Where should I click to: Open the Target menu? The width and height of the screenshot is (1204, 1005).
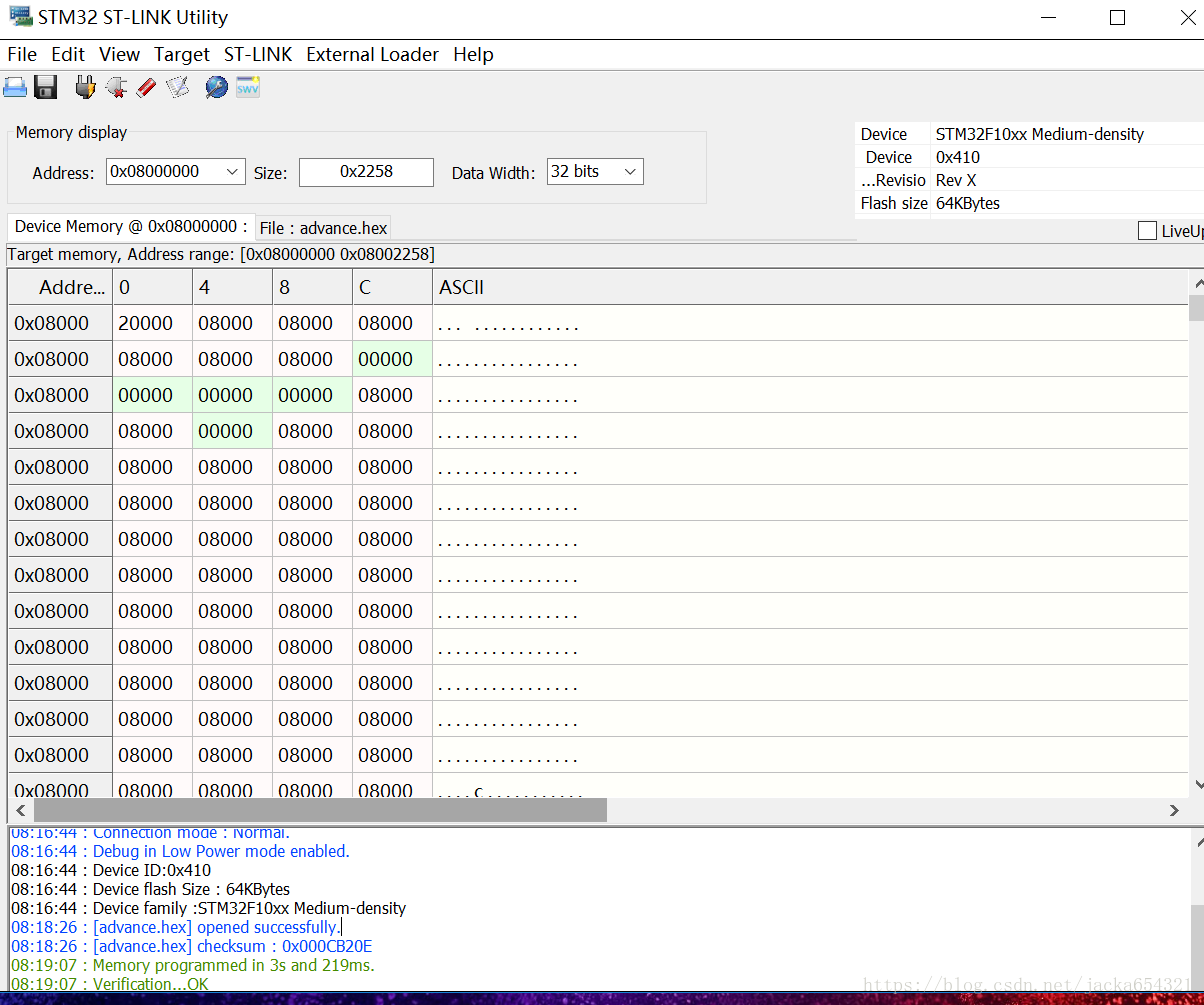click(182, 55)
